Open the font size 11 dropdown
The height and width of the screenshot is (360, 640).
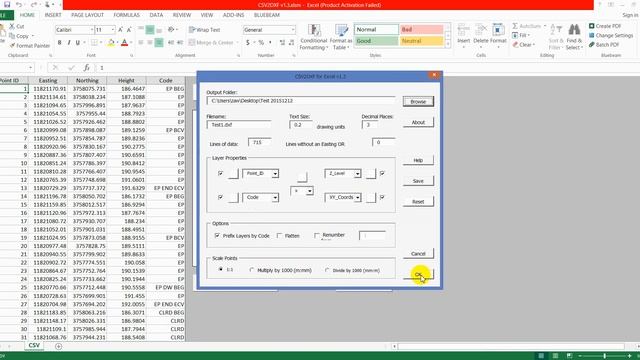coord(113,30)
